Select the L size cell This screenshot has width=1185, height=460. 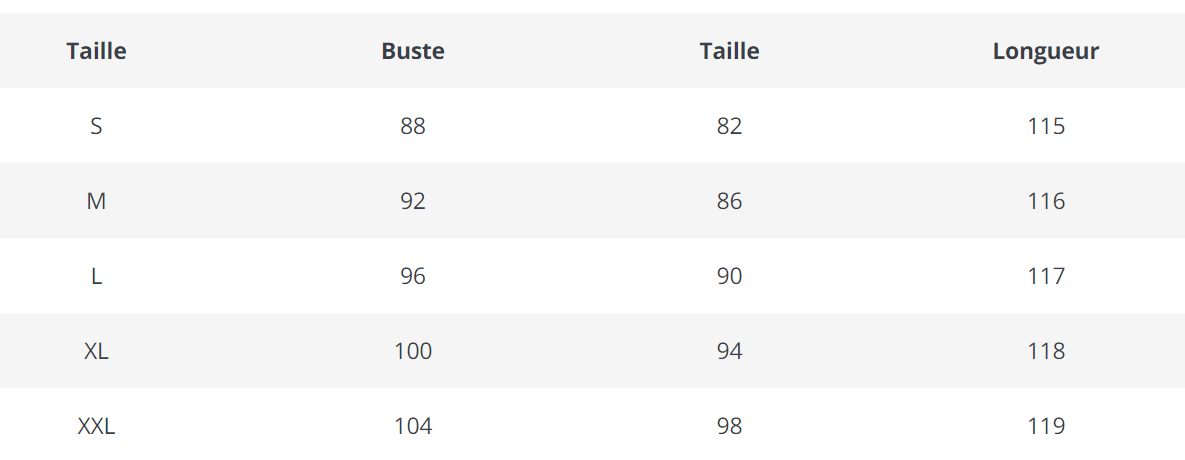point(96,276)
